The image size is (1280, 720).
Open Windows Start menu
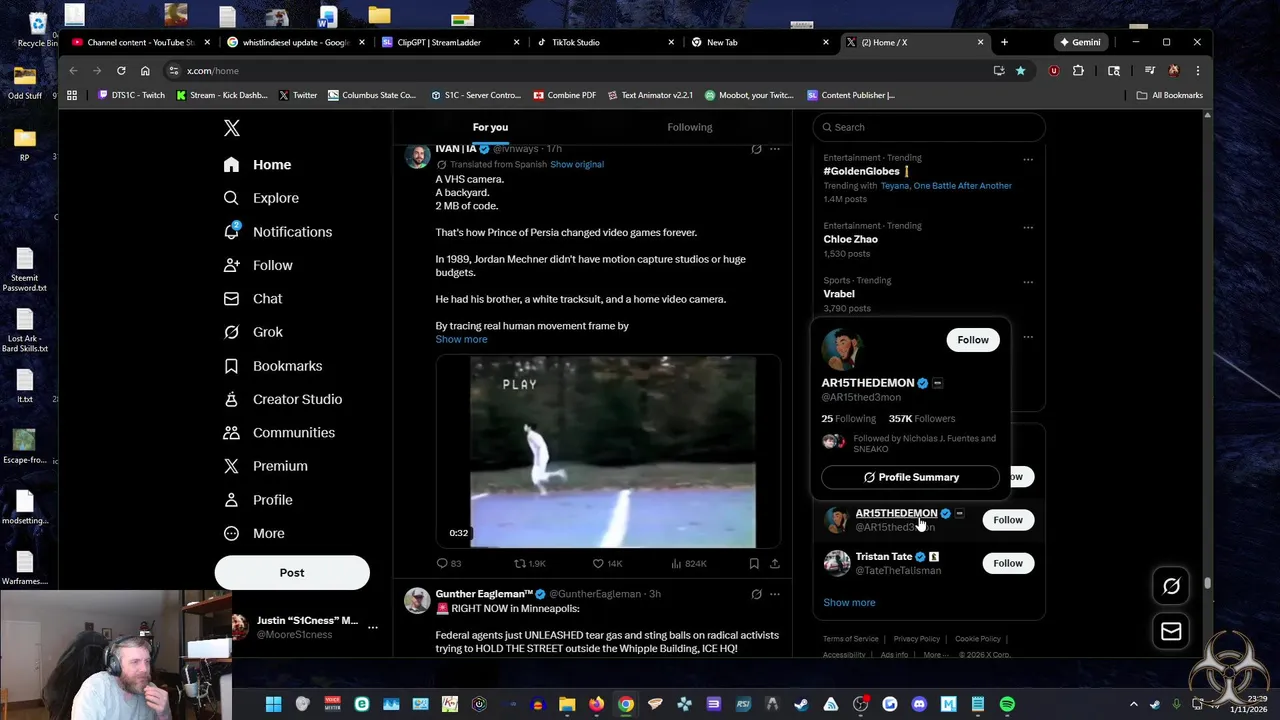pyautogui.click(x=273, y=704)
